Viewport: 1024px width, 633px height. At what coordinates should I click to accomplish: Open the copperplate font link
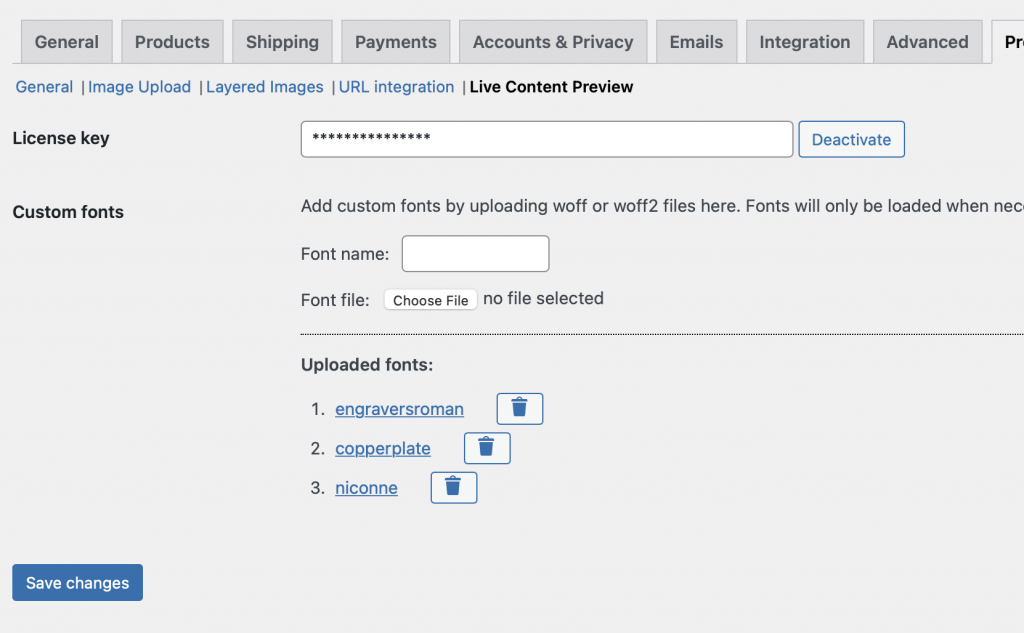[x=383, y=448]
